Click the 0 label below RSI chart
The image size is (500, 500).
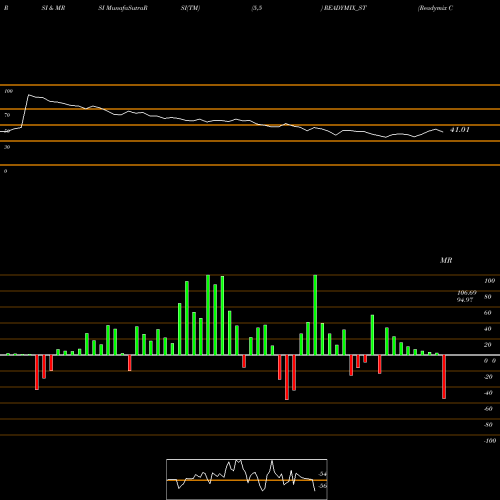click(5, 171)
